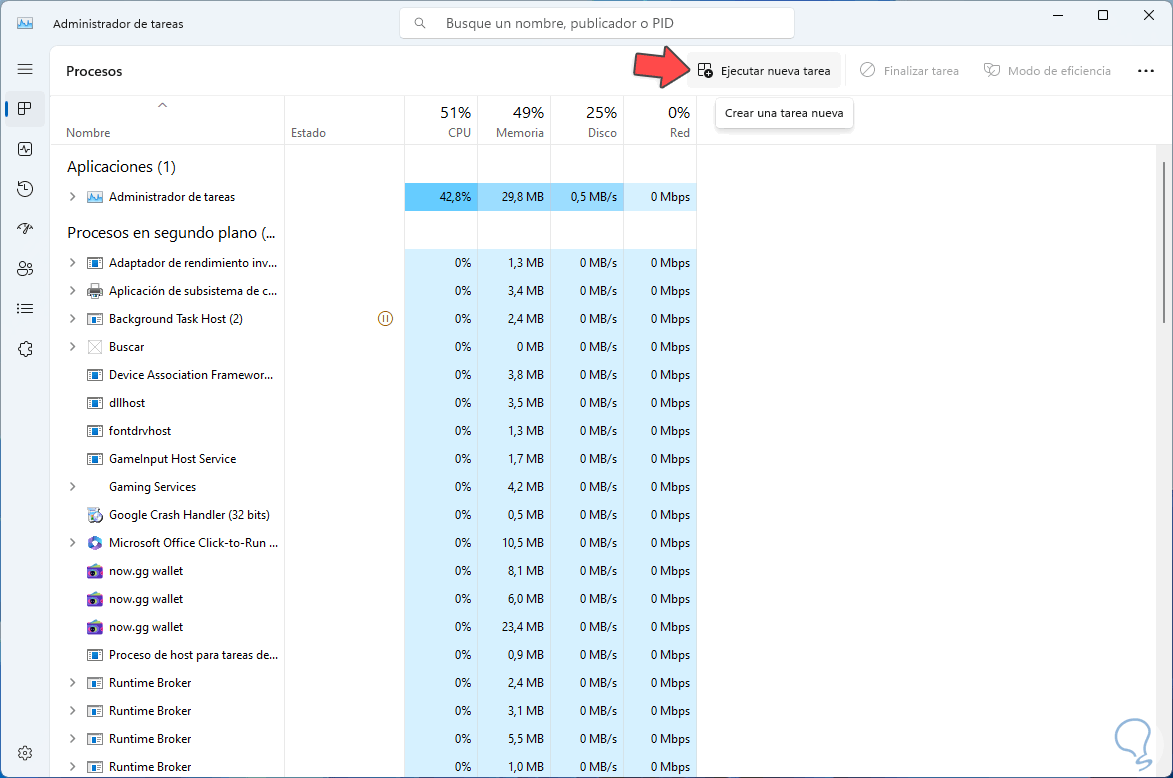The height and width of the screenshot is (778, 1173).
Task: Click the suspended status icon for Background Task Host
Action: tap(385, 319)
